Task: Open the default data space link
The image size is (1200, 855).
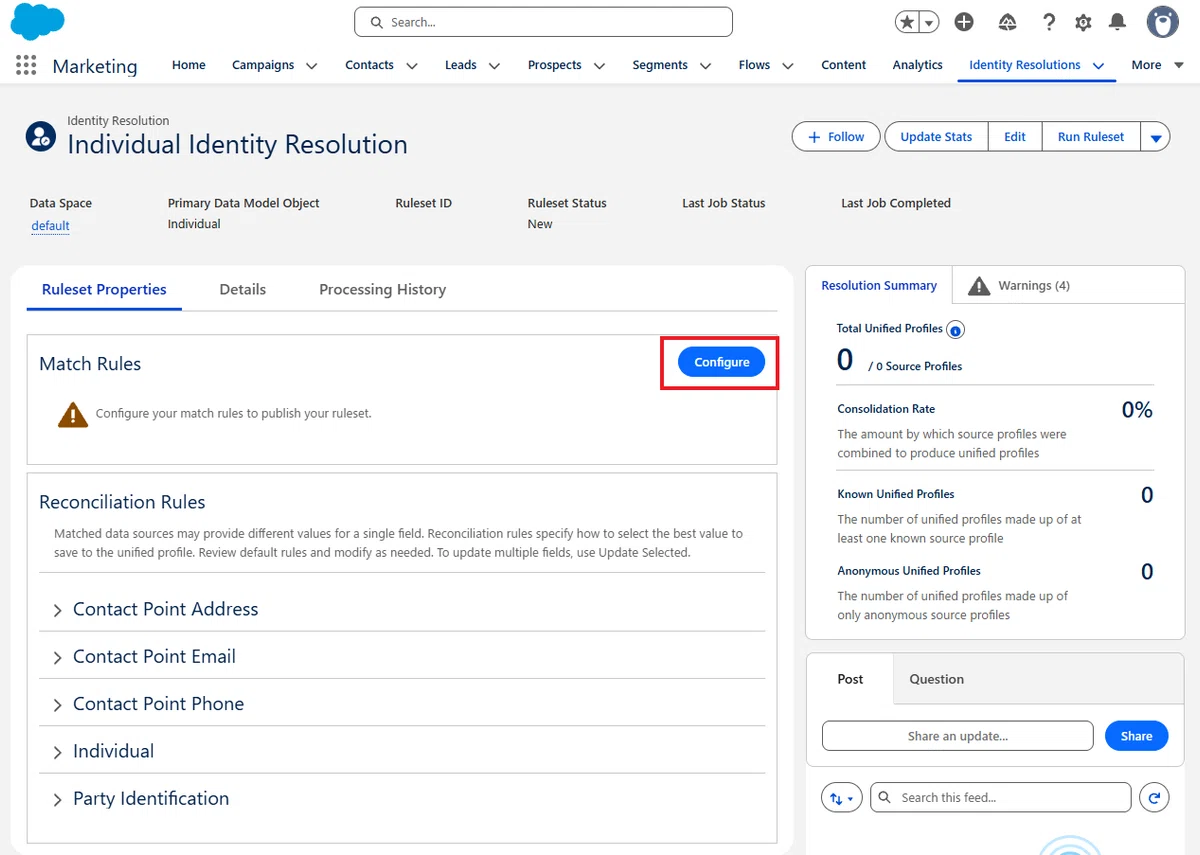Action: [50, 226]
